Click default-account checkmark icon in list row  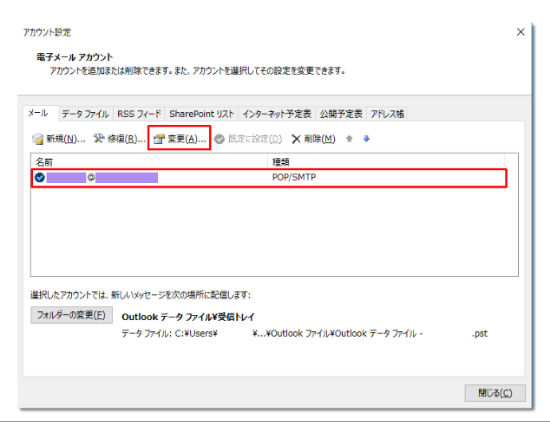[x=40, y=177]
